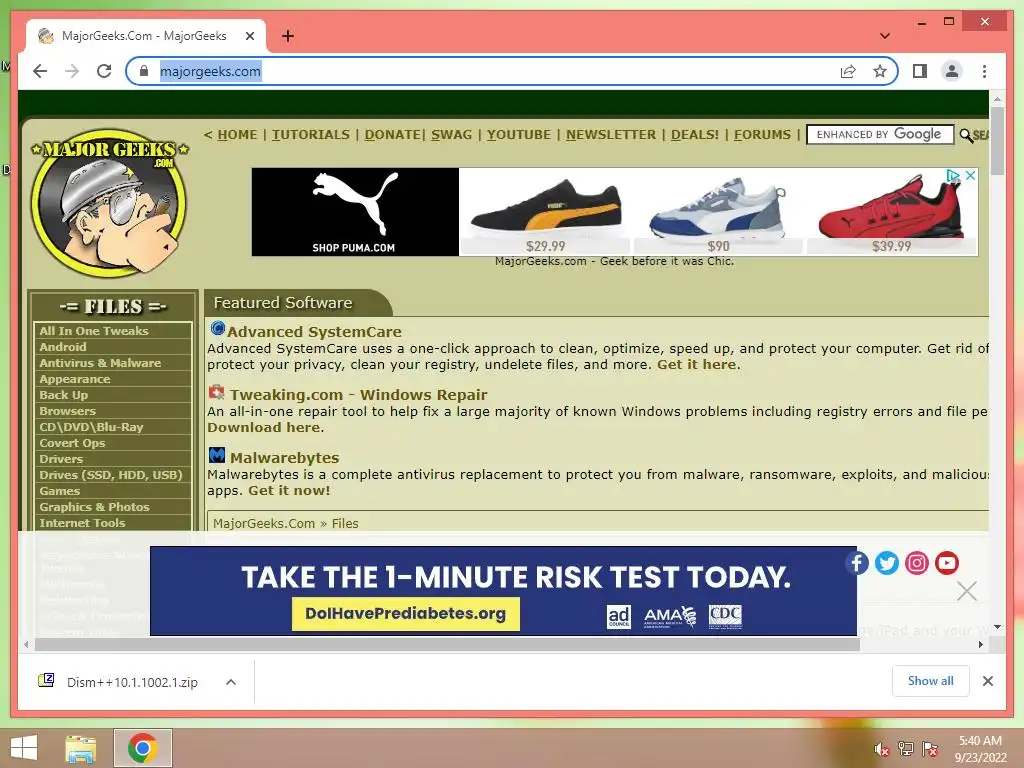
Task: Click the Google enhanced search box
Action: [x=880, y=135]
